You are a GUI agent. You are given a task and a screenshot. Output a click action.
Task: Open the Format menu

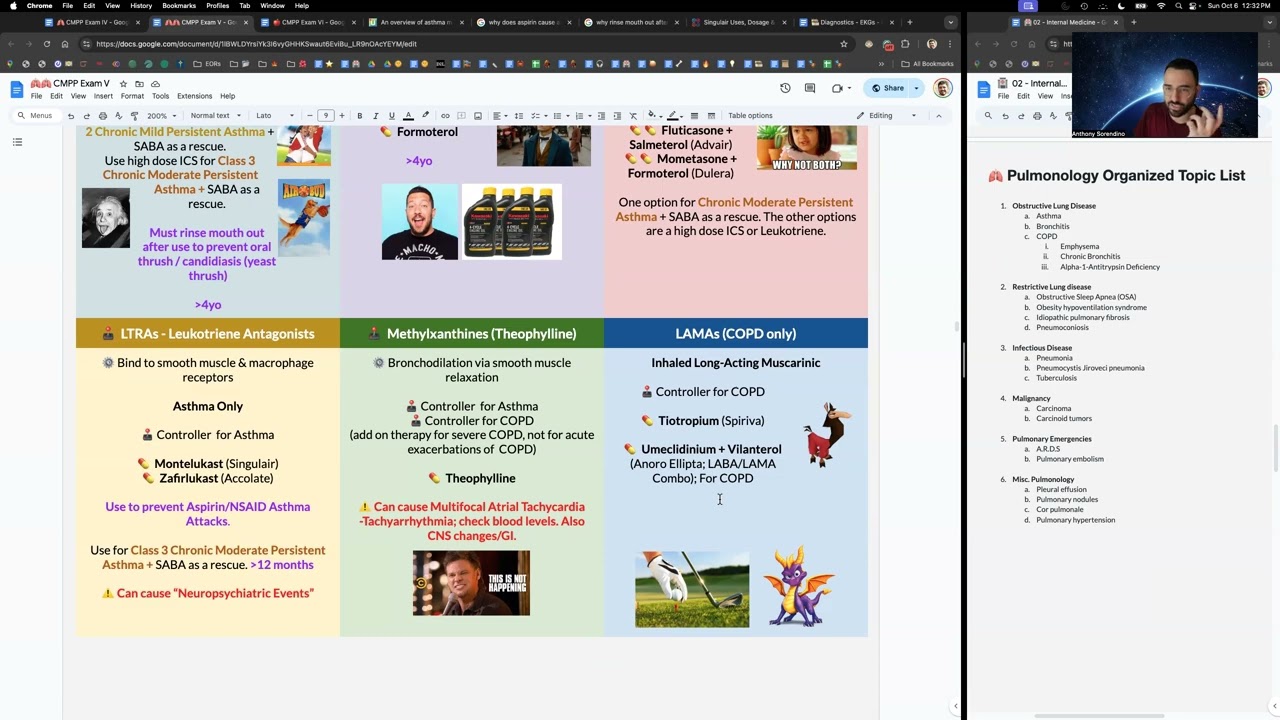(132, 96)
